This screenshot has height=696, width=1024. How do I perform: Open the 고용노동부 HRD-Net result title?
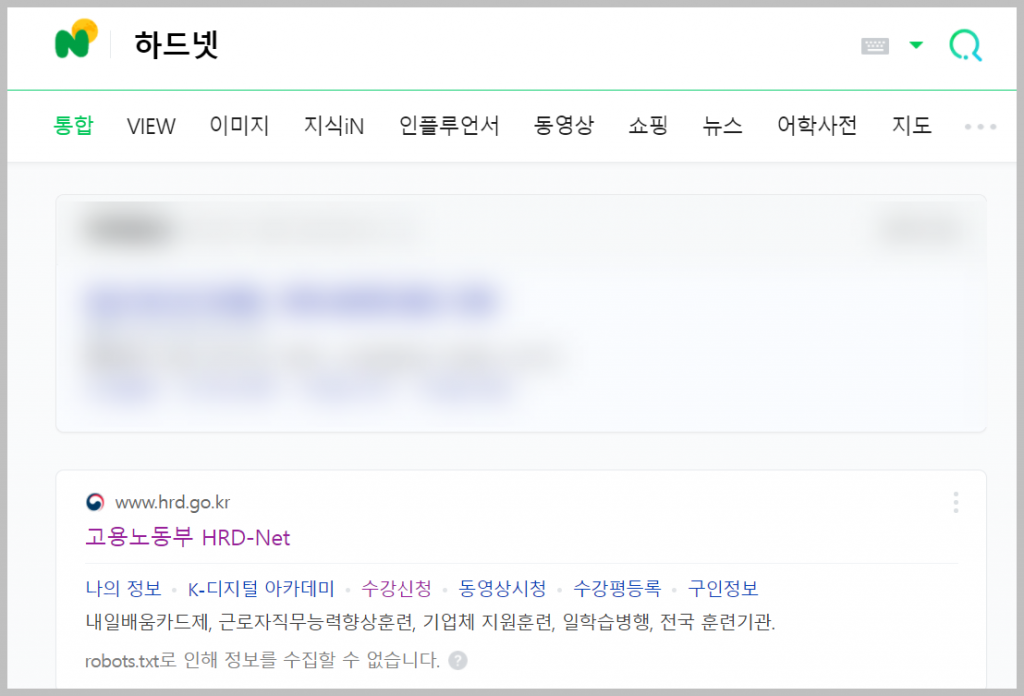pyautogui.click(x=187, y=537)
